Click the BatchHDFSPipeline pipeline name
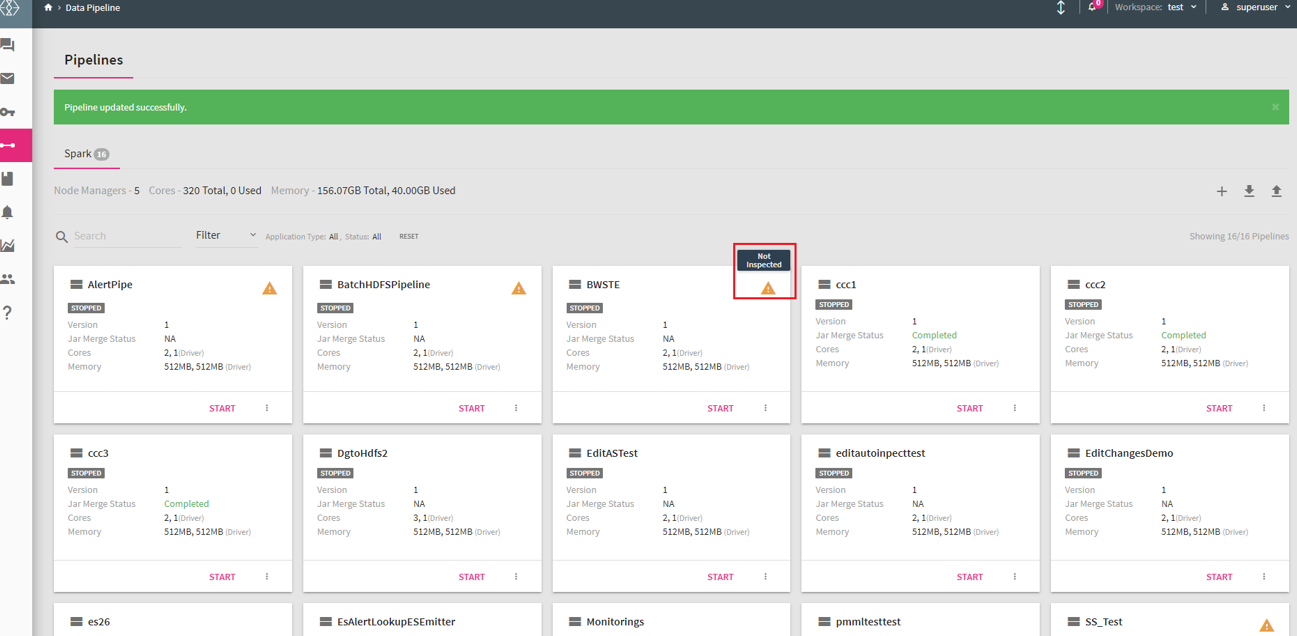Screen dimensions: 1297x636 pos(383,285)
